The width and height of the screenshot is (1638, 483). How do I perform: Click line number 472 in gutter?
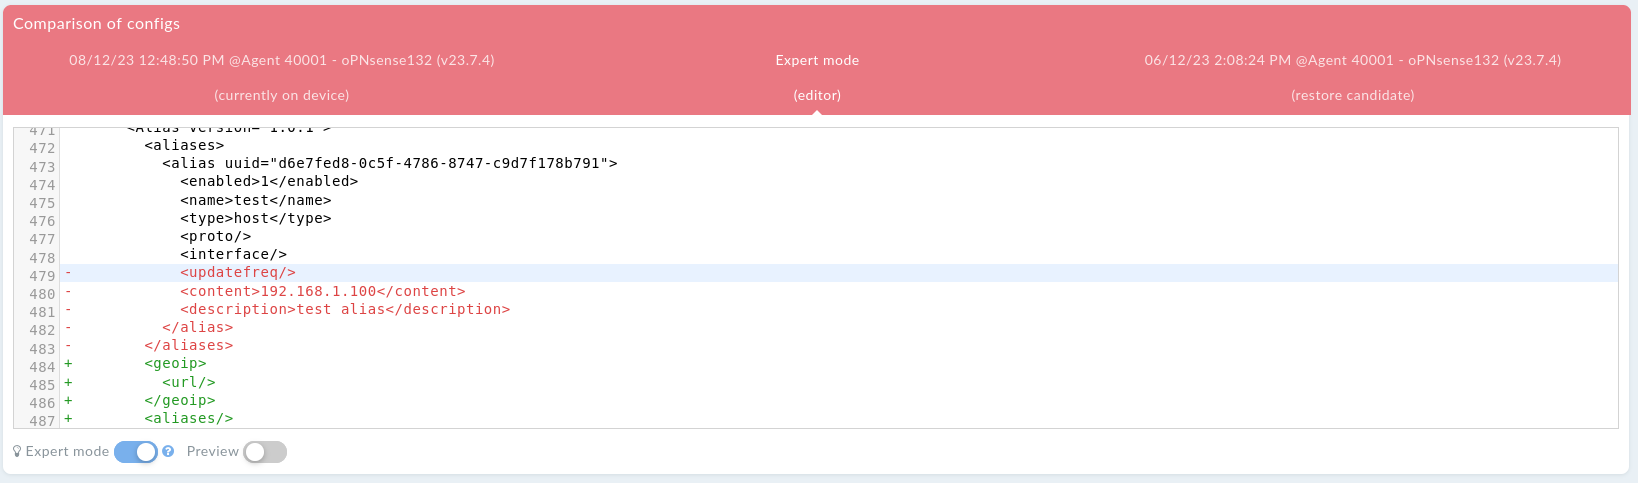click(x=42, y=148)
